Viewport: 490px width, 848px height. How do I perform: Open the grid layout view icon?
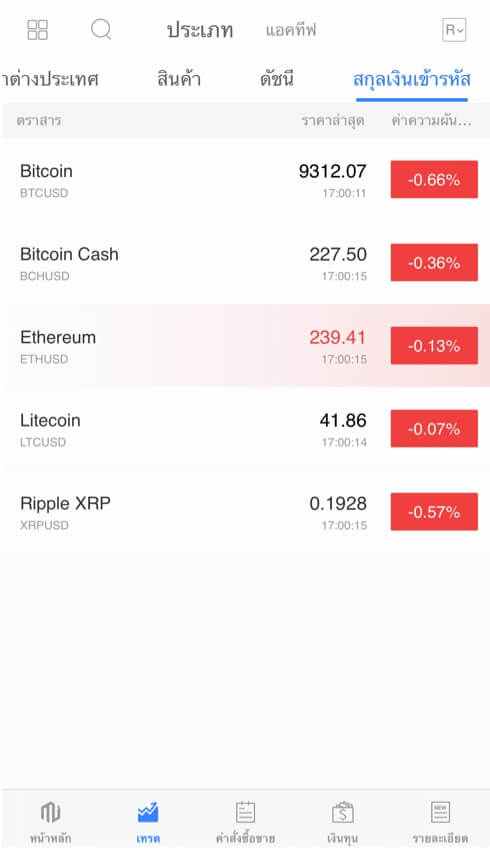38,30
